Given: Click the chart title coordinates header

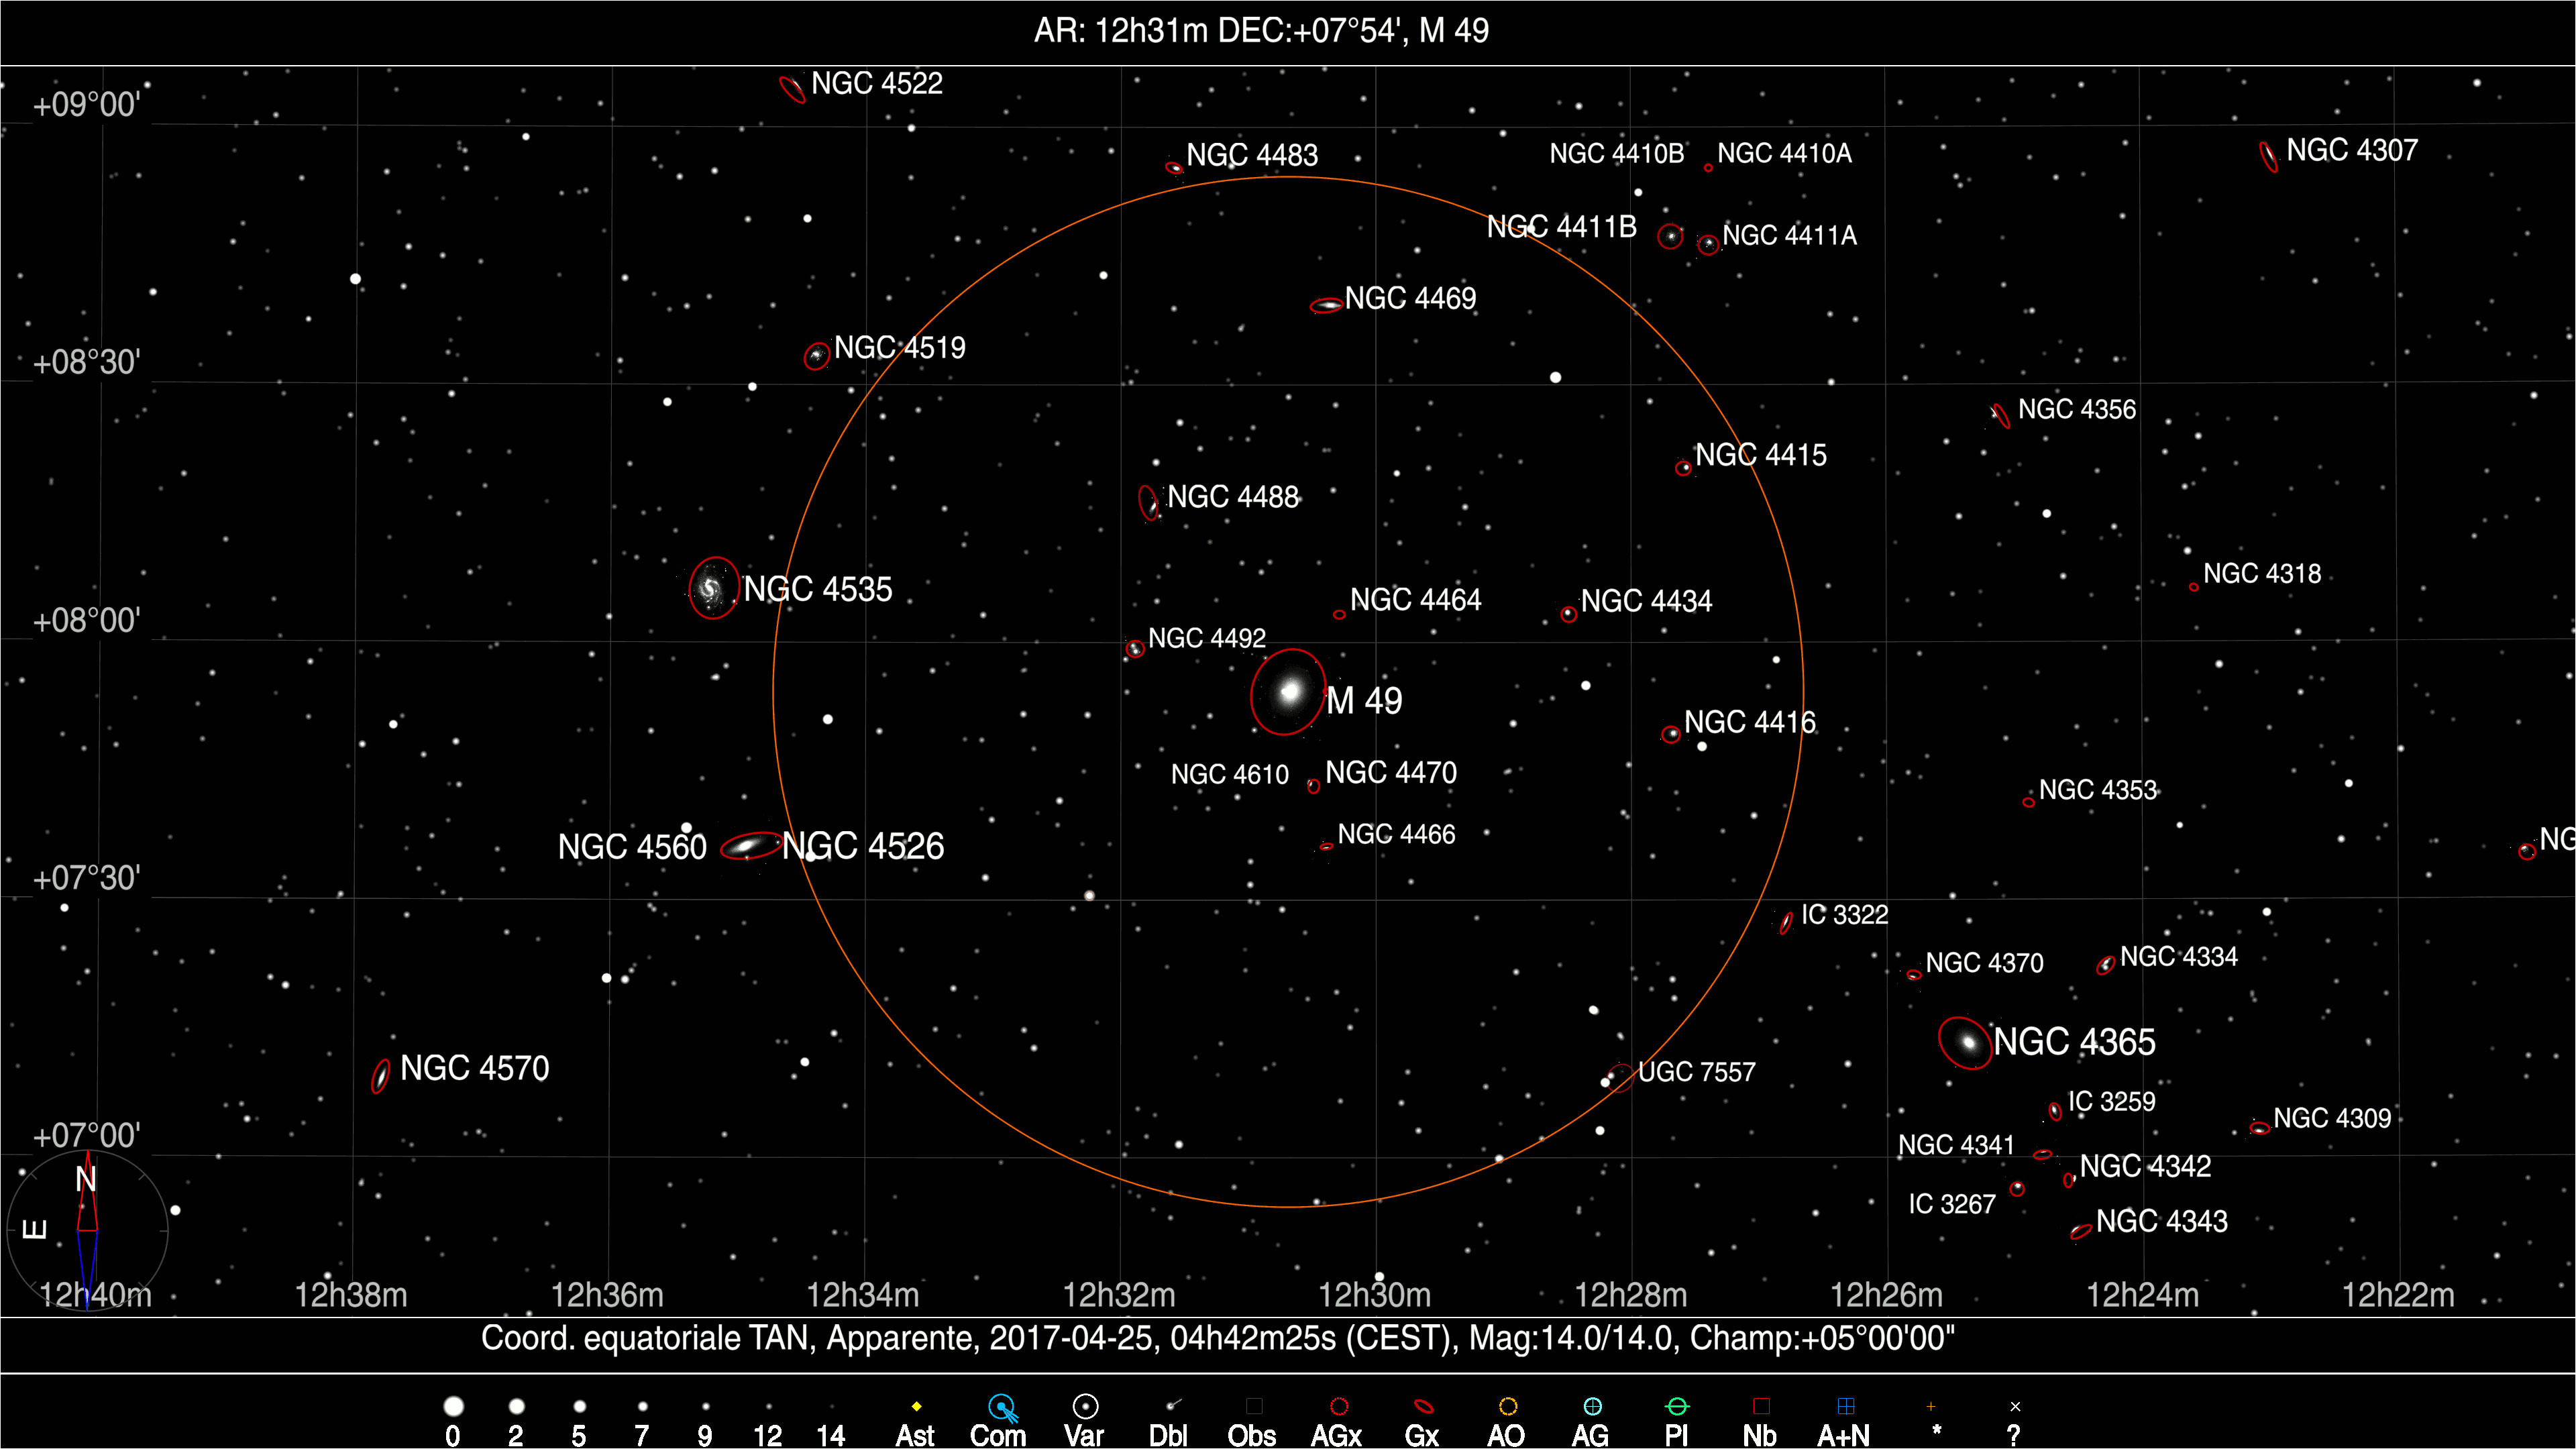Looking at the screenshot, I should click(1261, 31).
